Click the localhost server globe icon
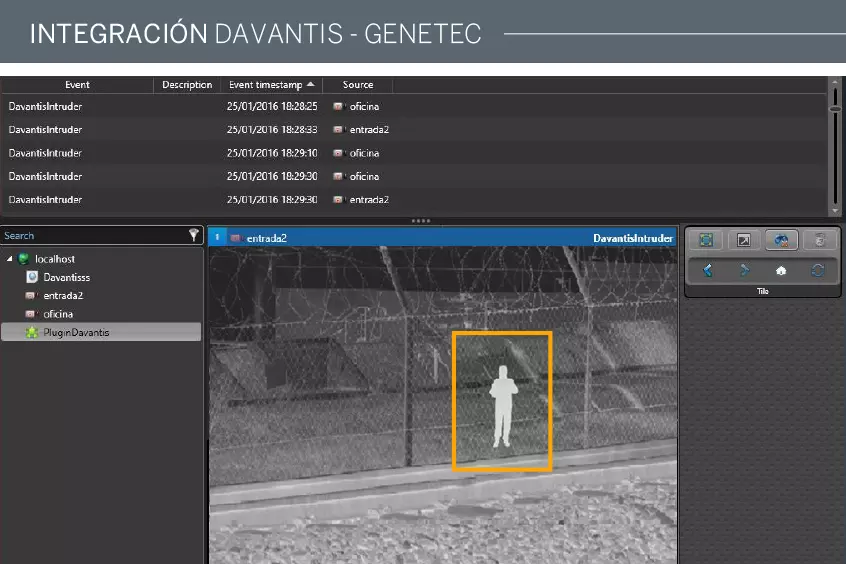 [x=24, y=259]
